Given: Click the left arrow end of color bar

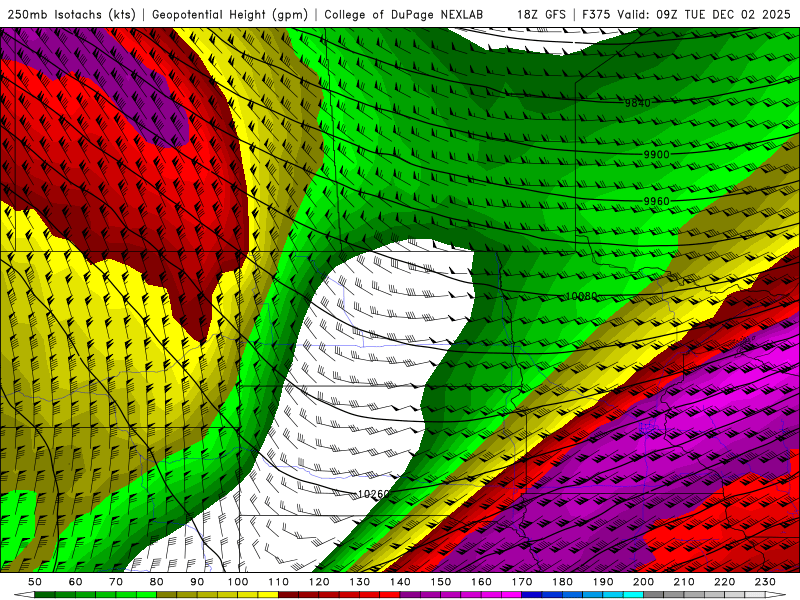Looking at the screenshot, I should click(24, 595).
